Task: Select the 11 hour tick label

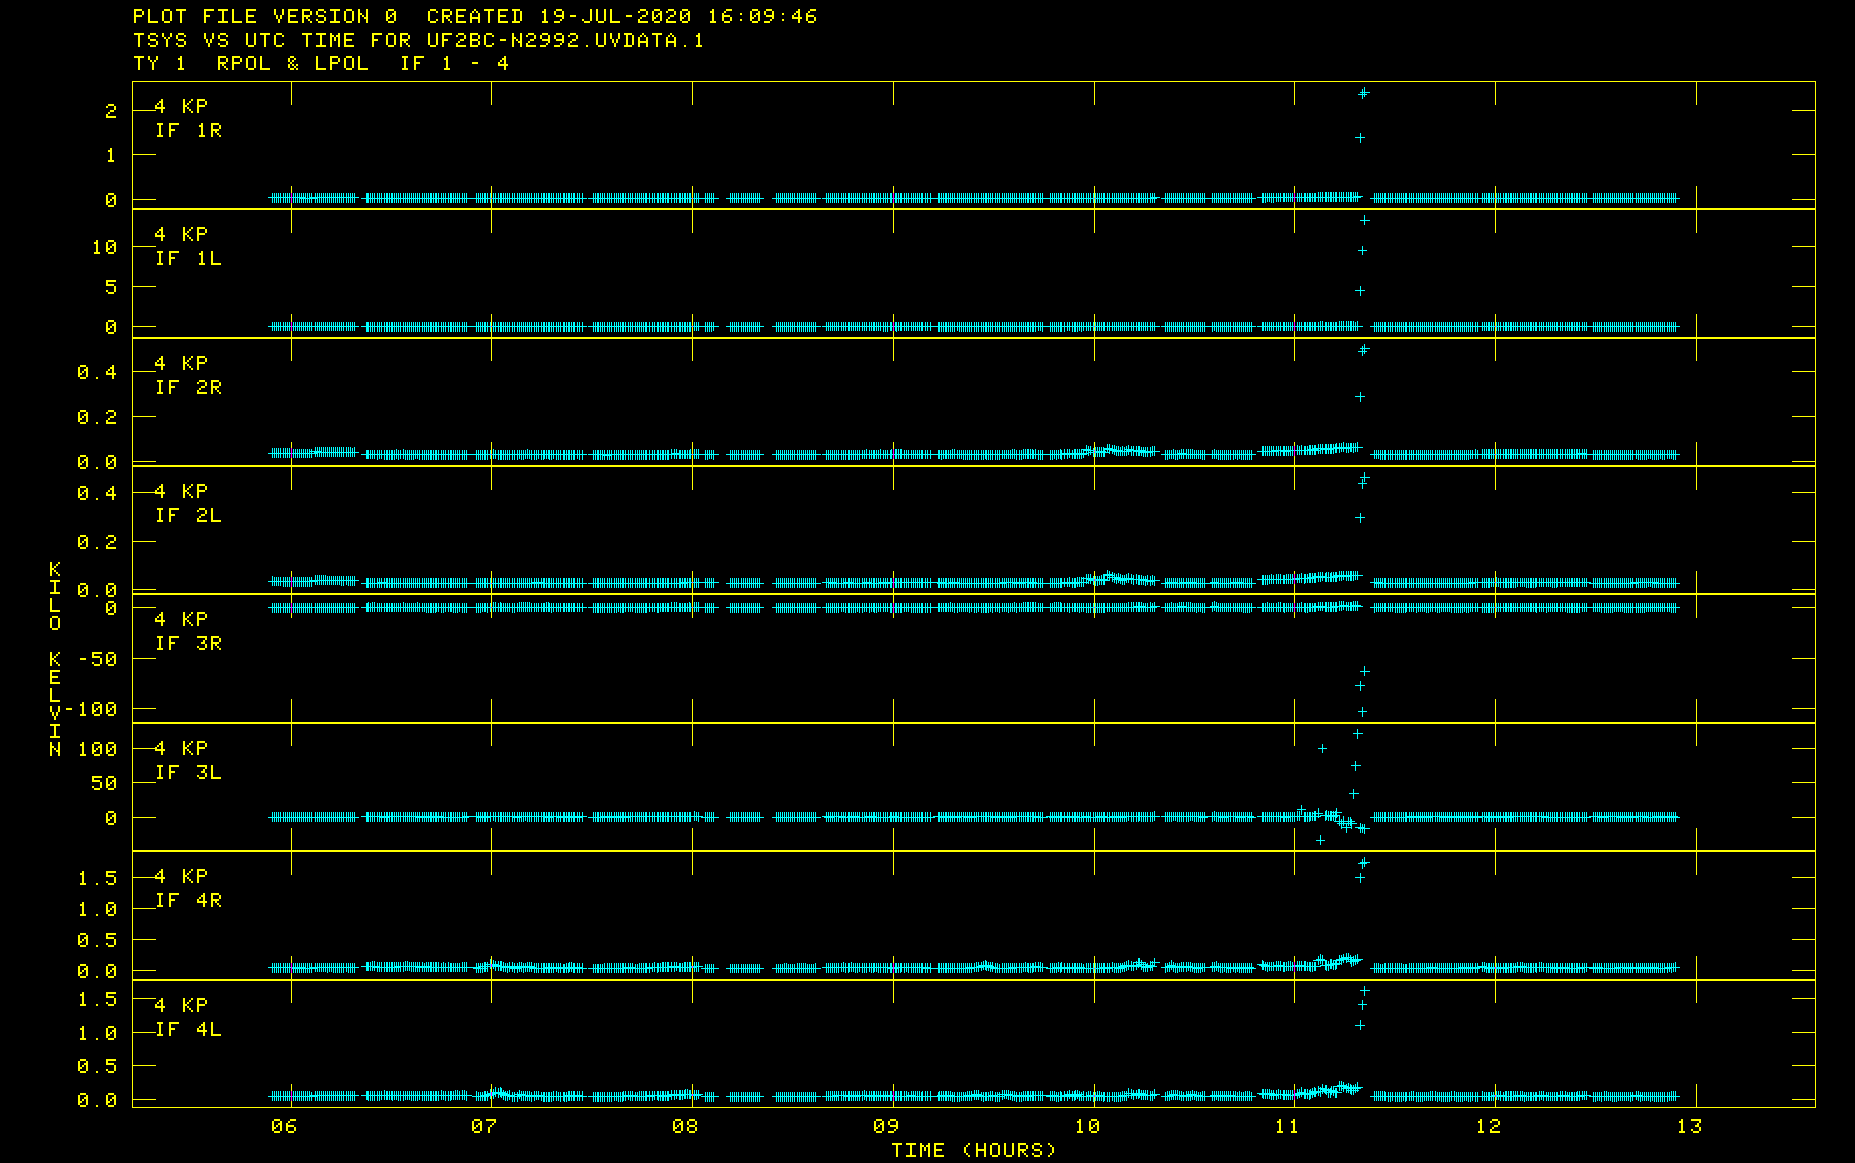Action: click(1287, 1127)
